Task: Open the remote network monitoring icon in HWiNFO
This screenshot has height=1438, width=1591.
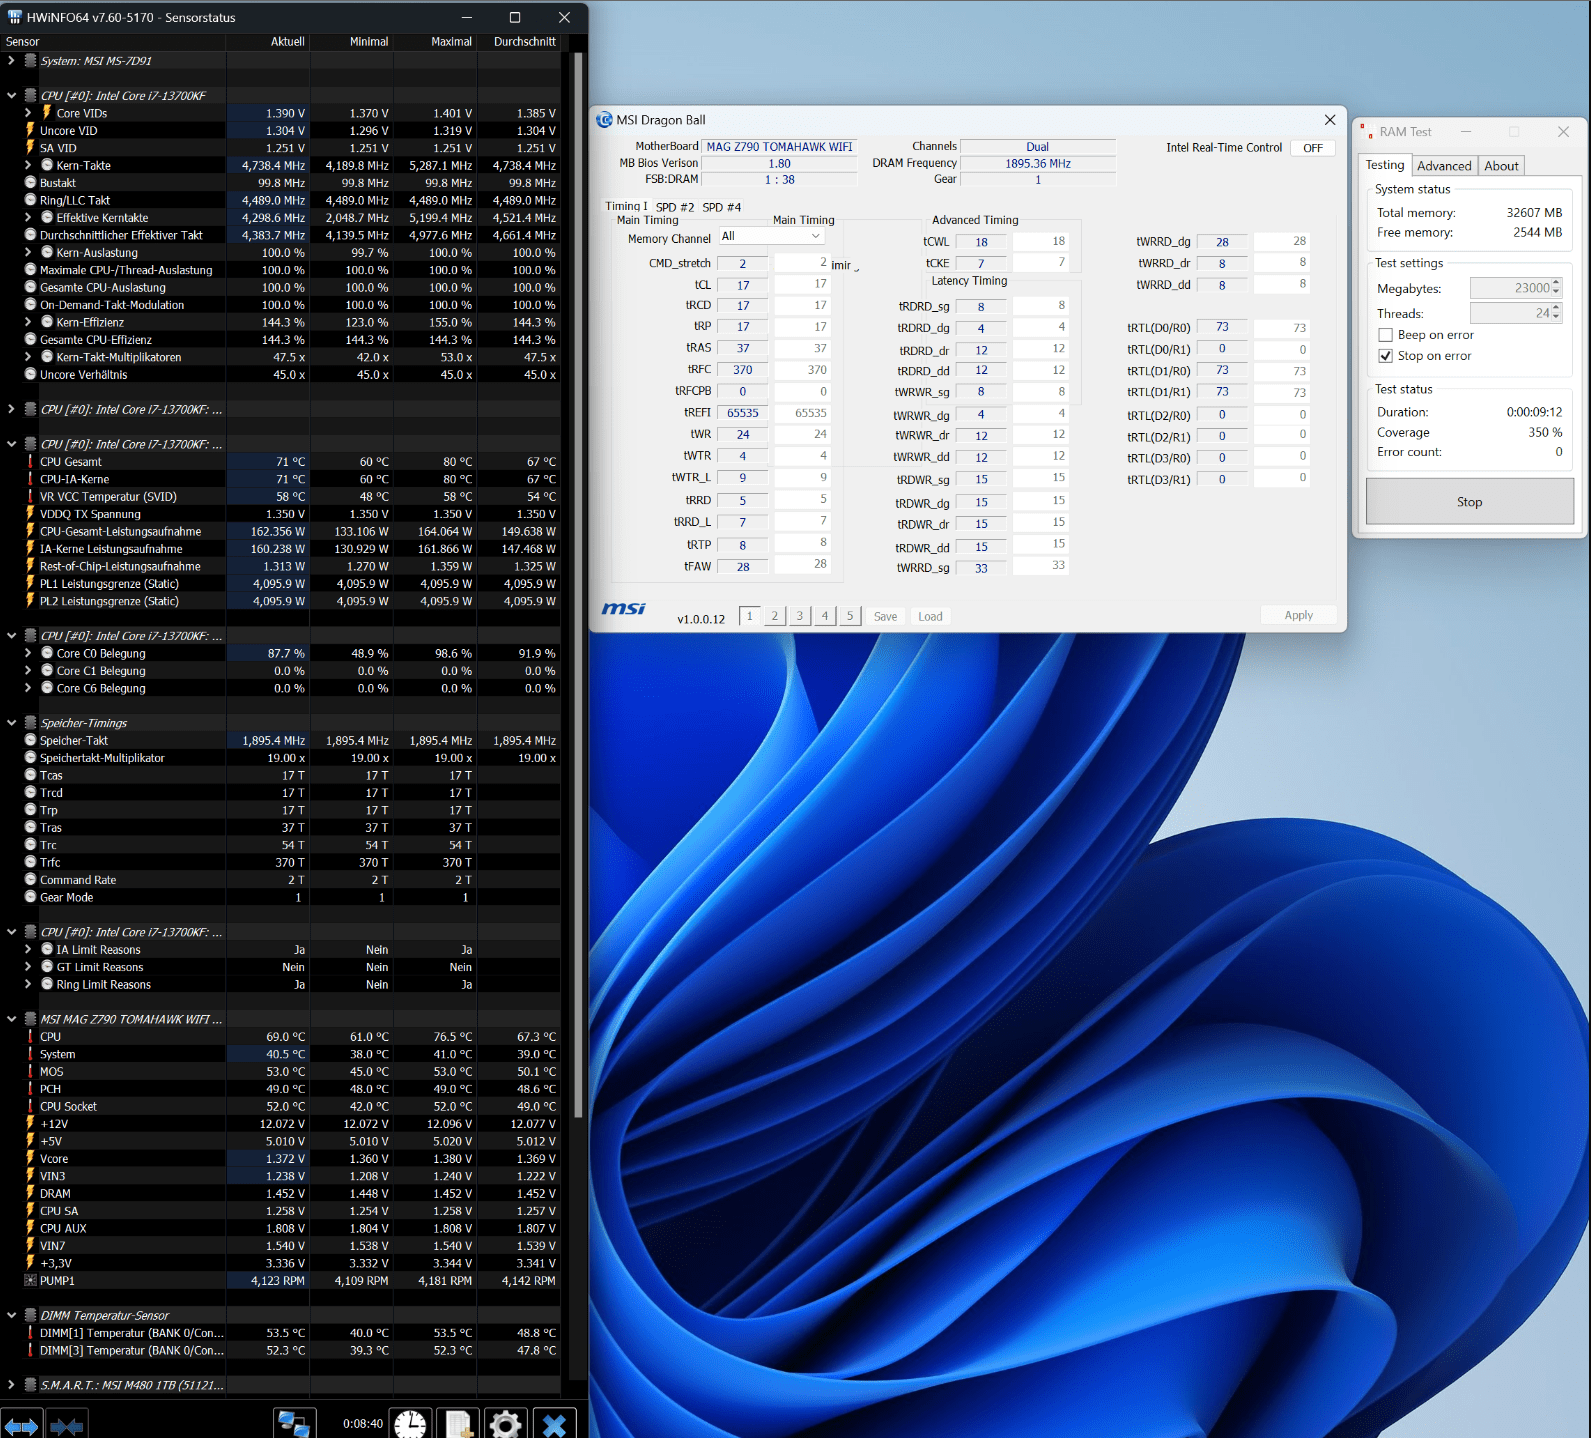Action: 295,1423
